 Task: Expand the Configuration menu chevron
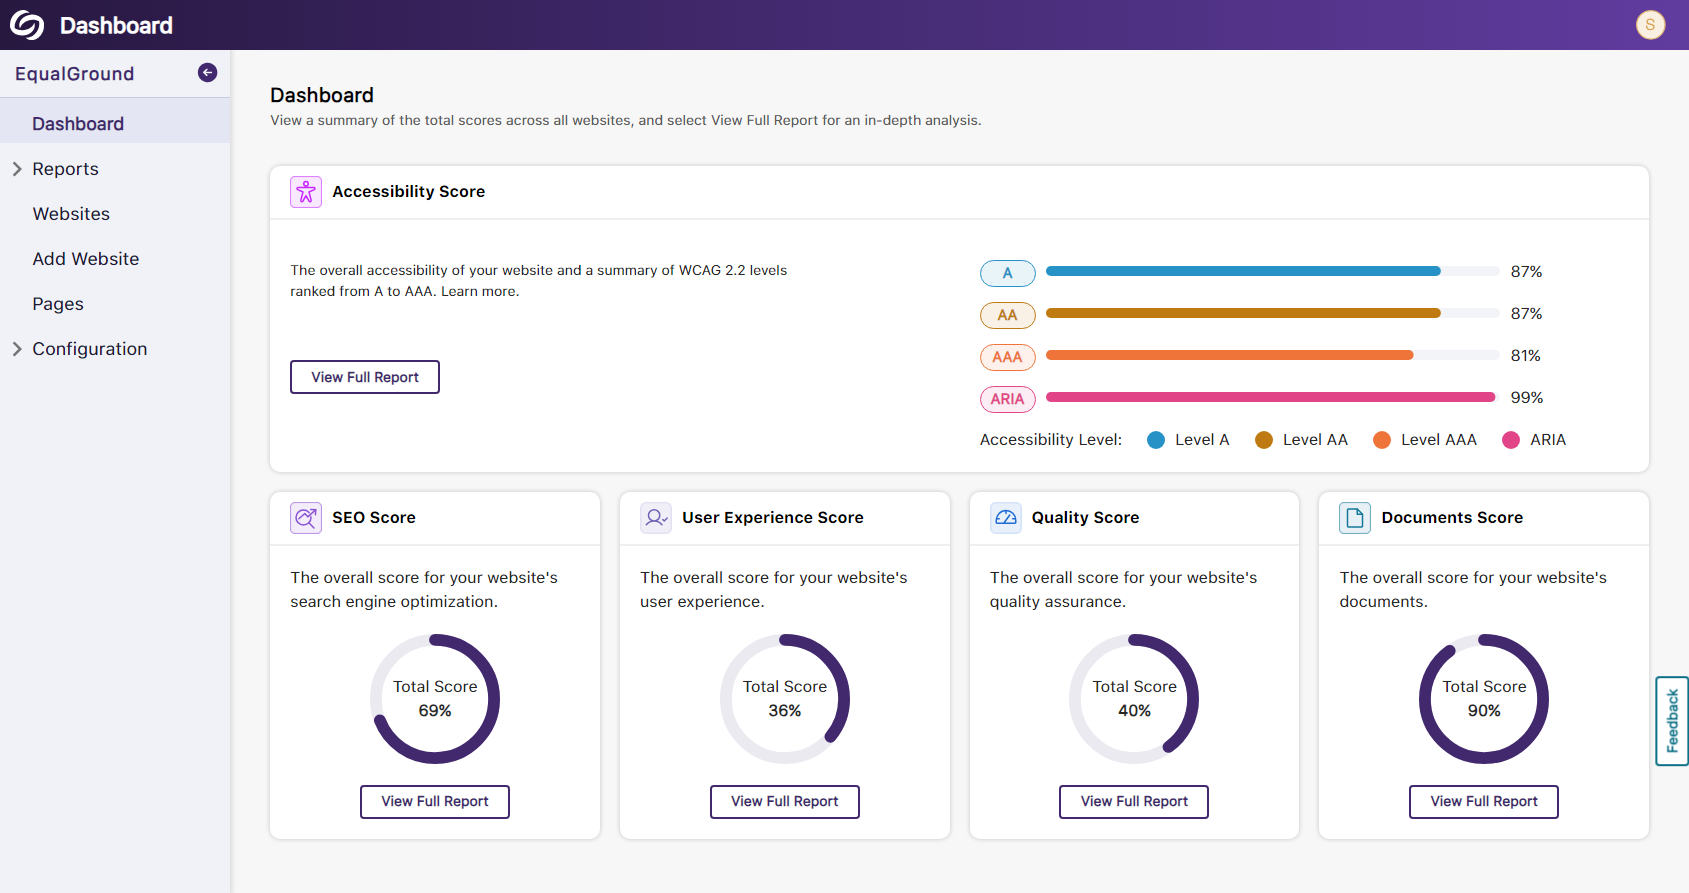(x=17, y=349)
